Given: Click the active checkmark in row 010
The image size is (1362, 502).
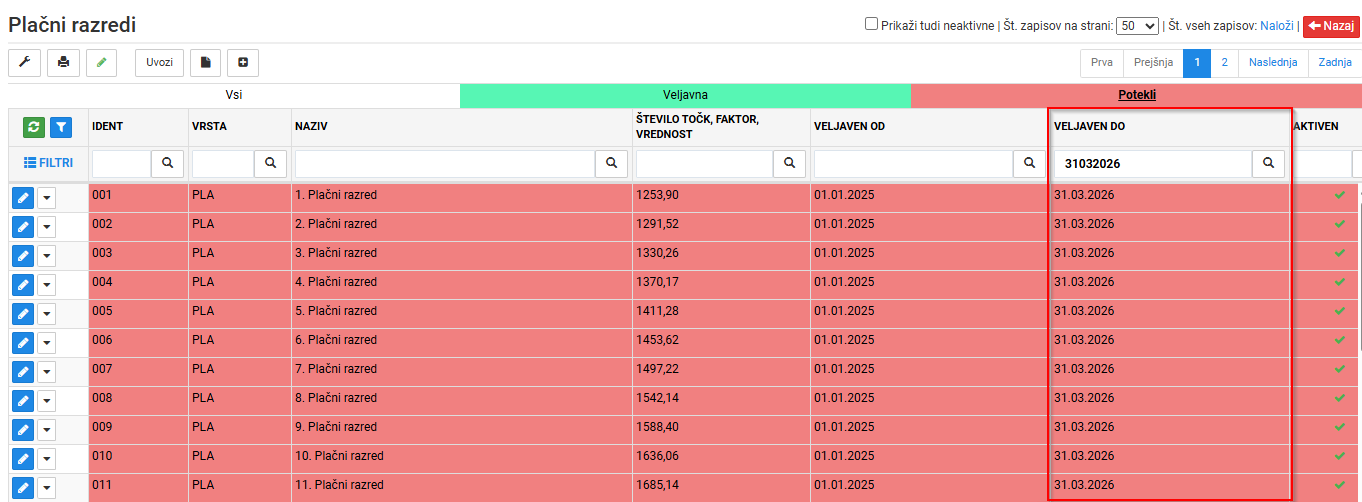Looking at the screenshot, I should 1340,455.
